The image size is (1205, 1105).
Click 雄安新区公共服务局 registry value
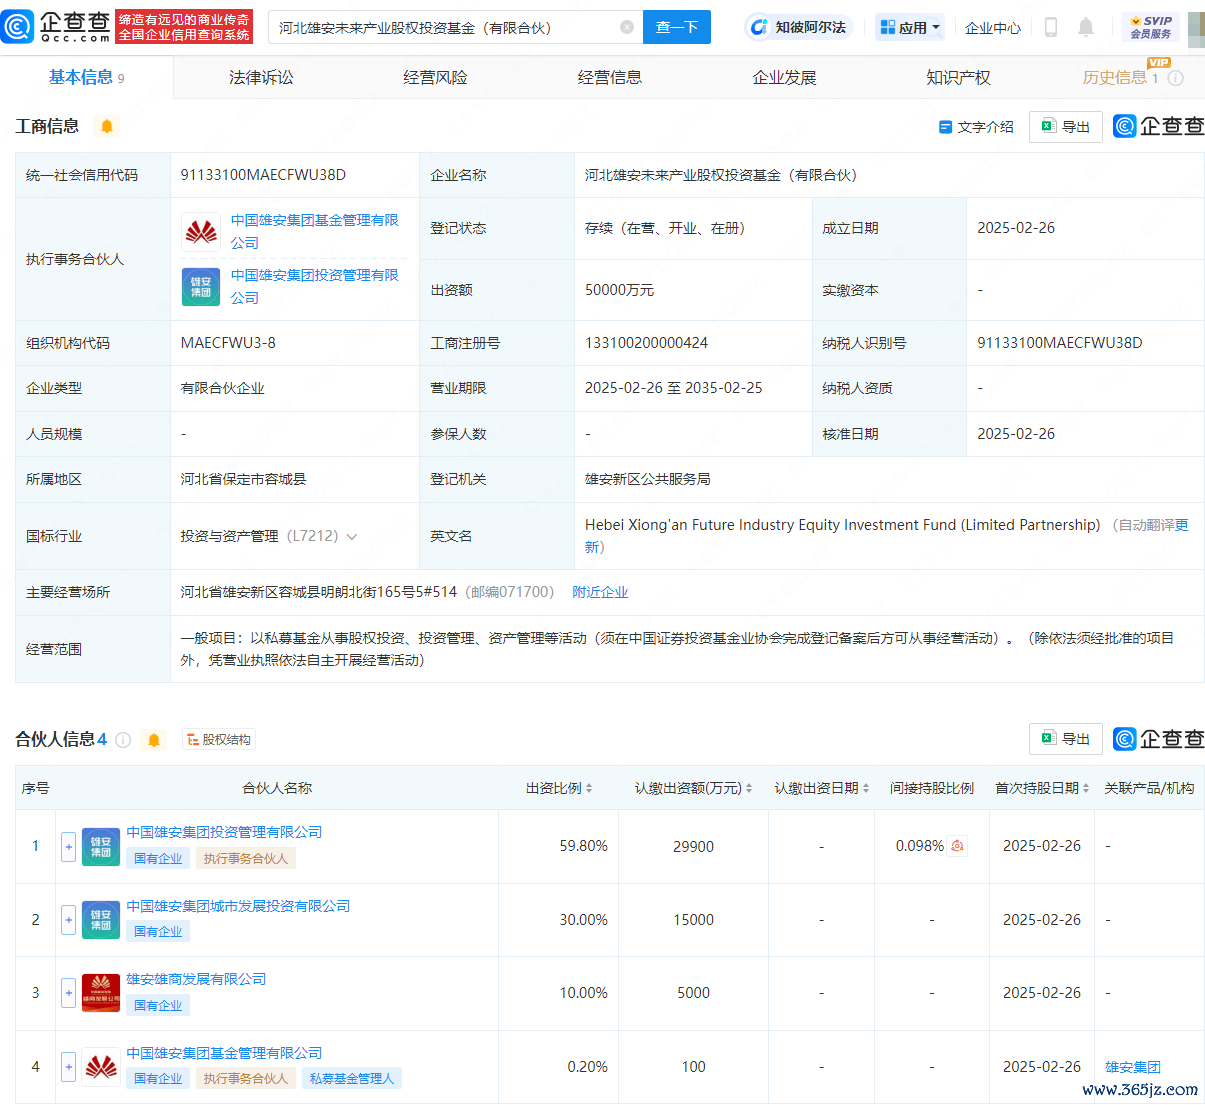tap(648, 479)
